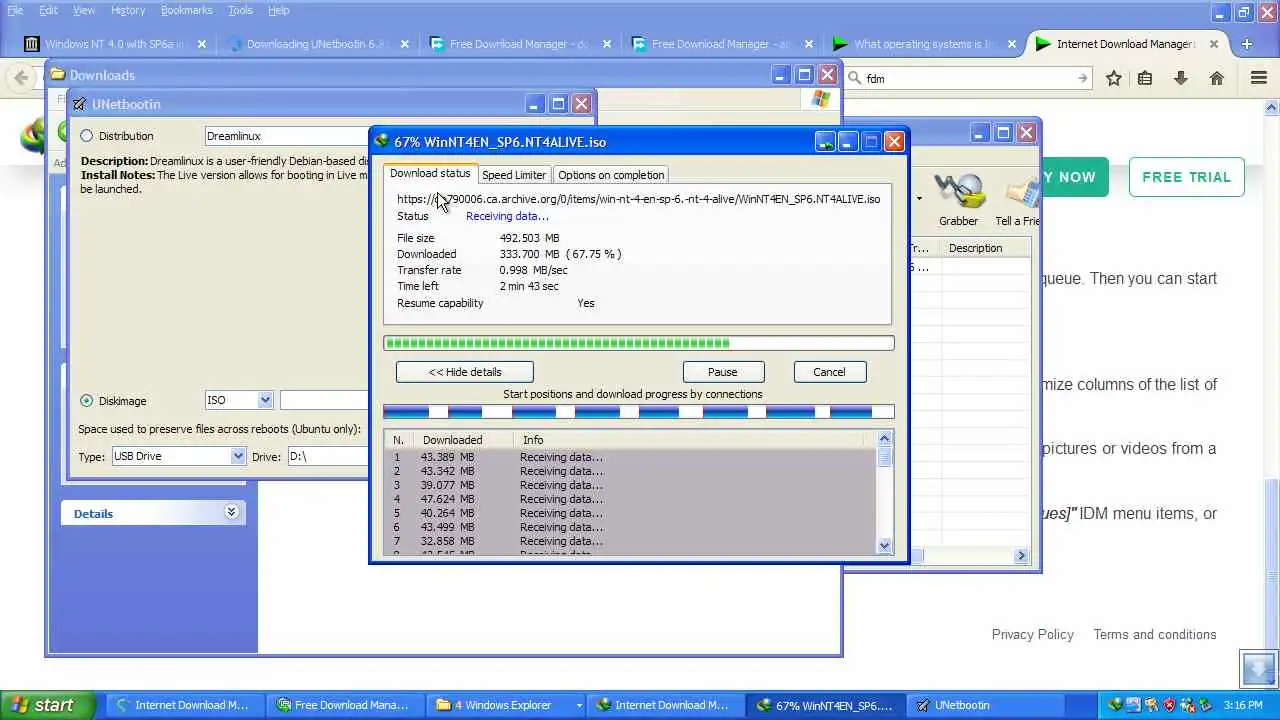Switch to the Download status tab
Screen dimensions: 1280x720
tap(430, 174)
